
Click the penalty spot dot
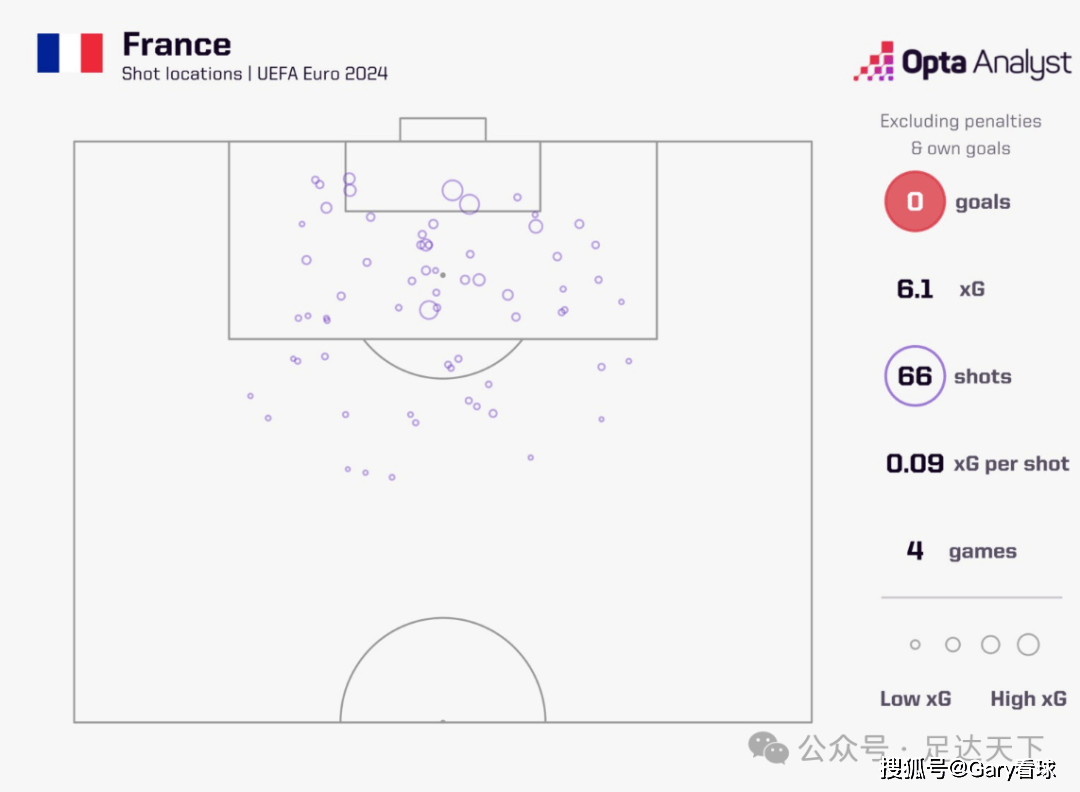tap(443, 274)
